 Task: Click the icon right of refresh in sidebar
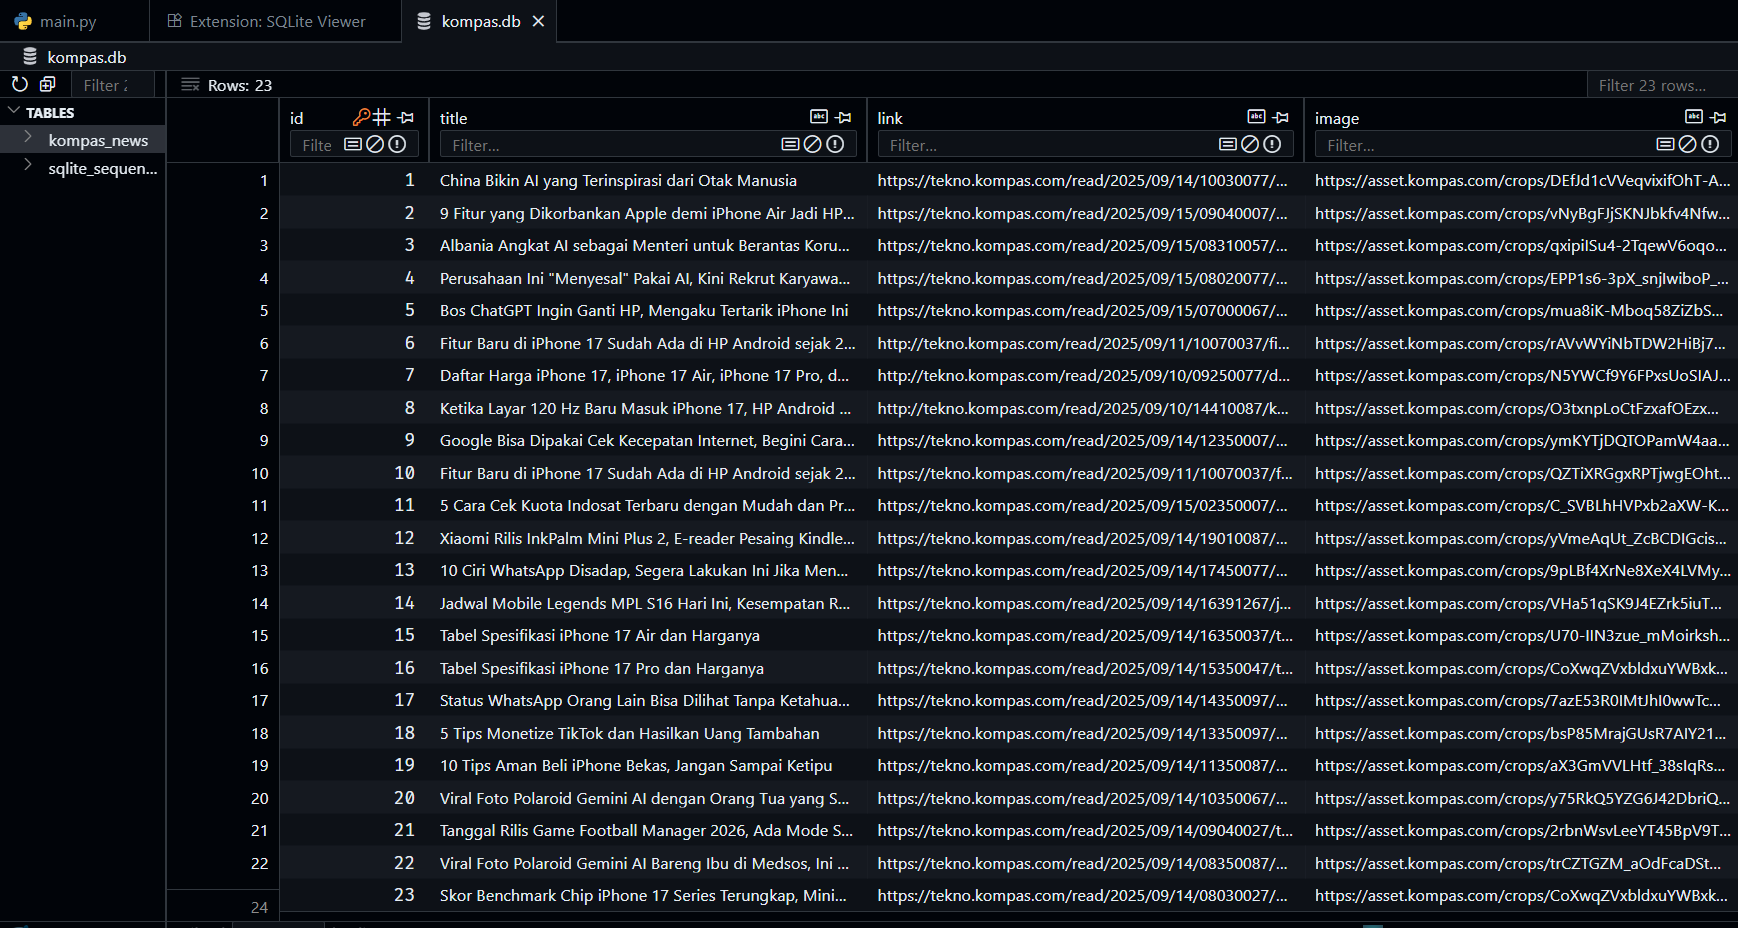pyautogui.click(x=47, y=85)
